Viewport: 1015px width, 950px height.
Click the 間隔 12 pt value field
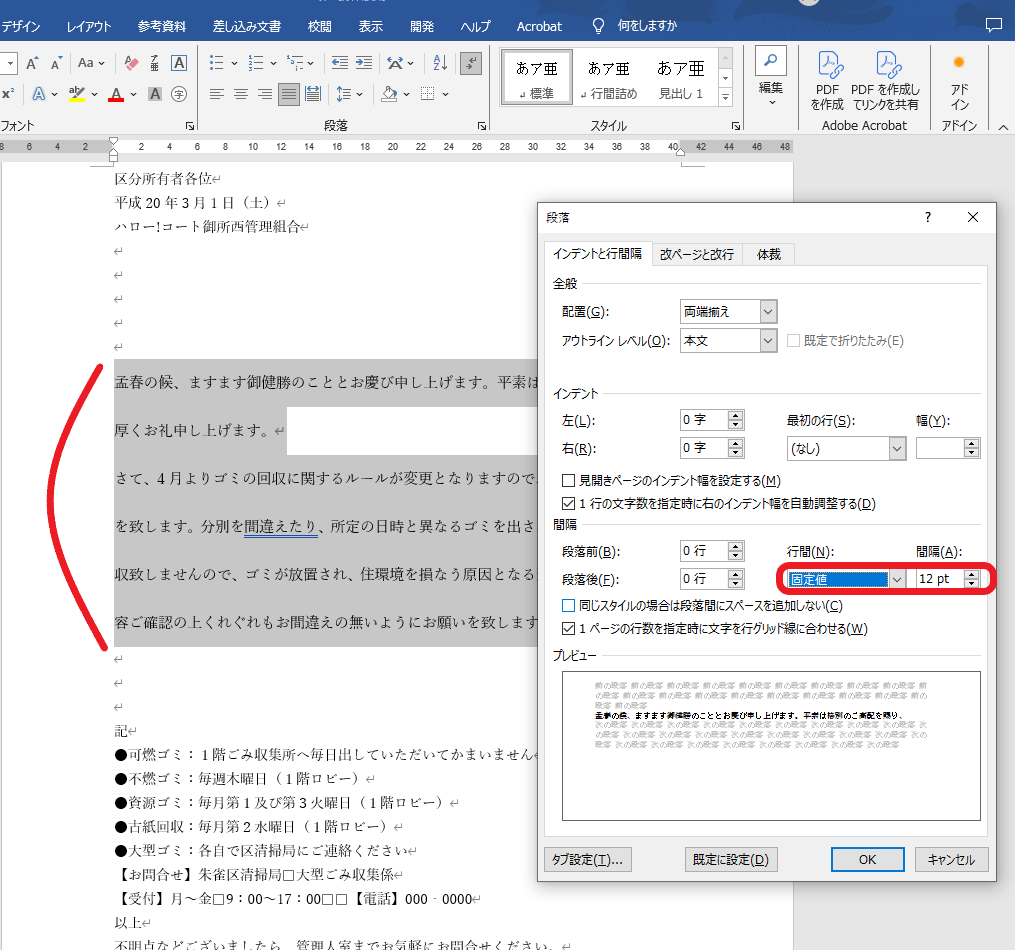tap(940, 579)
